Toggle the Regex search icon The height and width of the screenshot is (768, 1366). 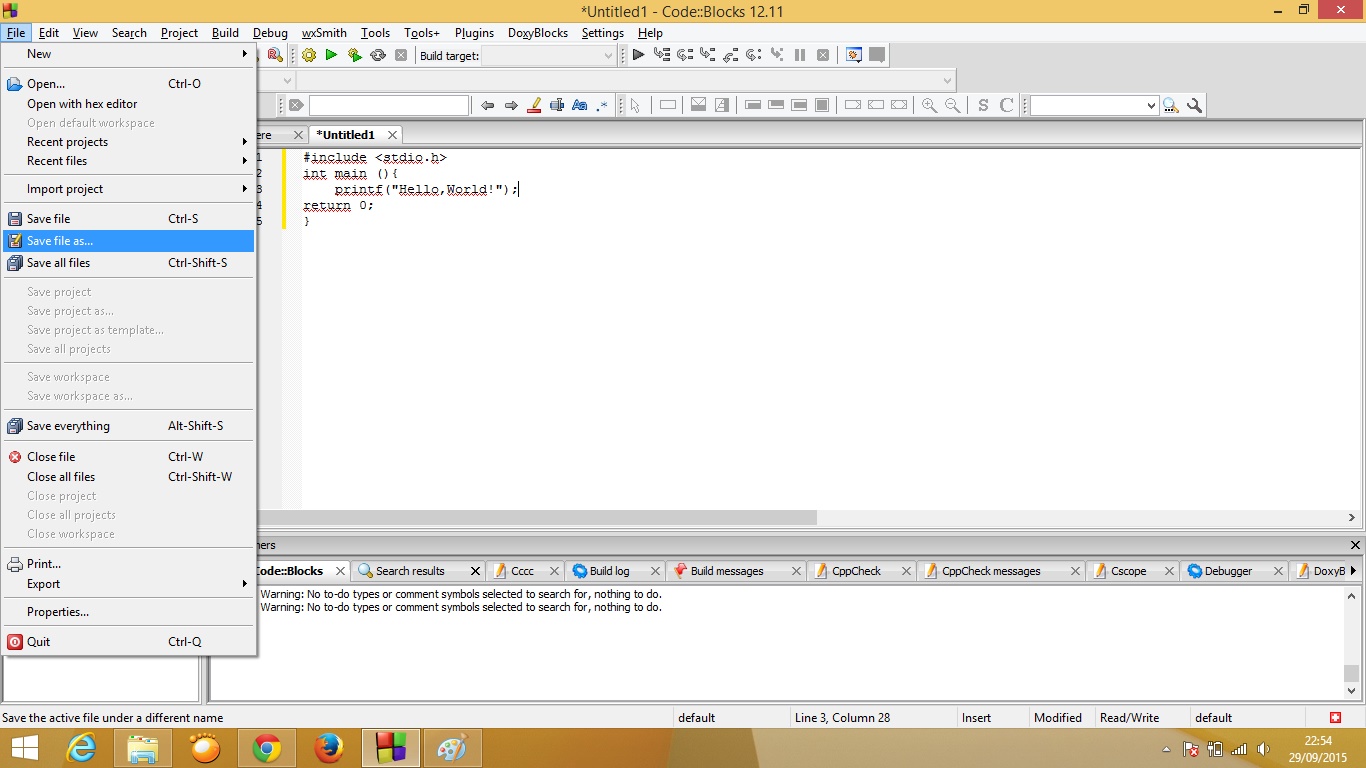coord(603,105)
